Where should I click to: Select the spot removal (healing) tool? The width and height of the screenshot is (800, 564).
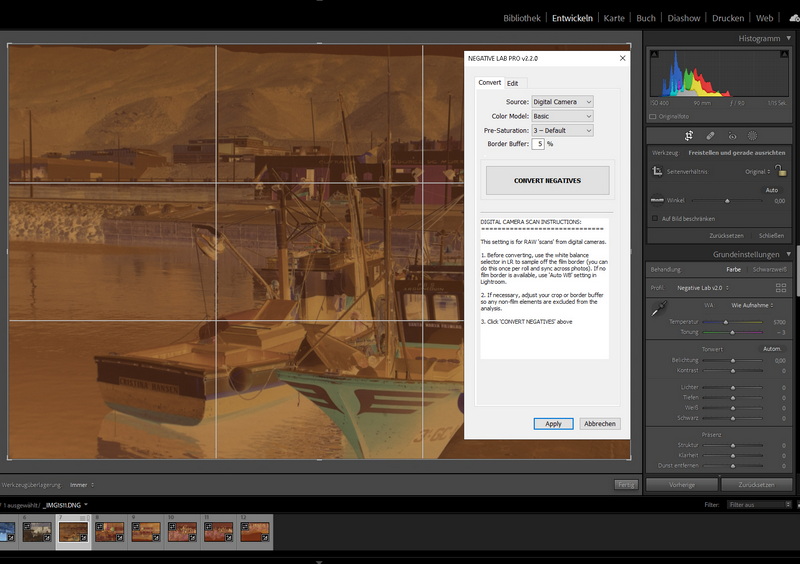click(x=710, y=135)
